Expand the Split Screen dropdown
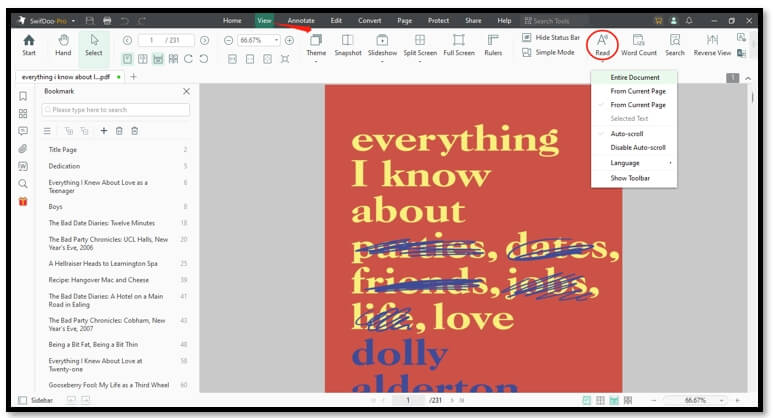The image size is (773, 418). [420, 61]
